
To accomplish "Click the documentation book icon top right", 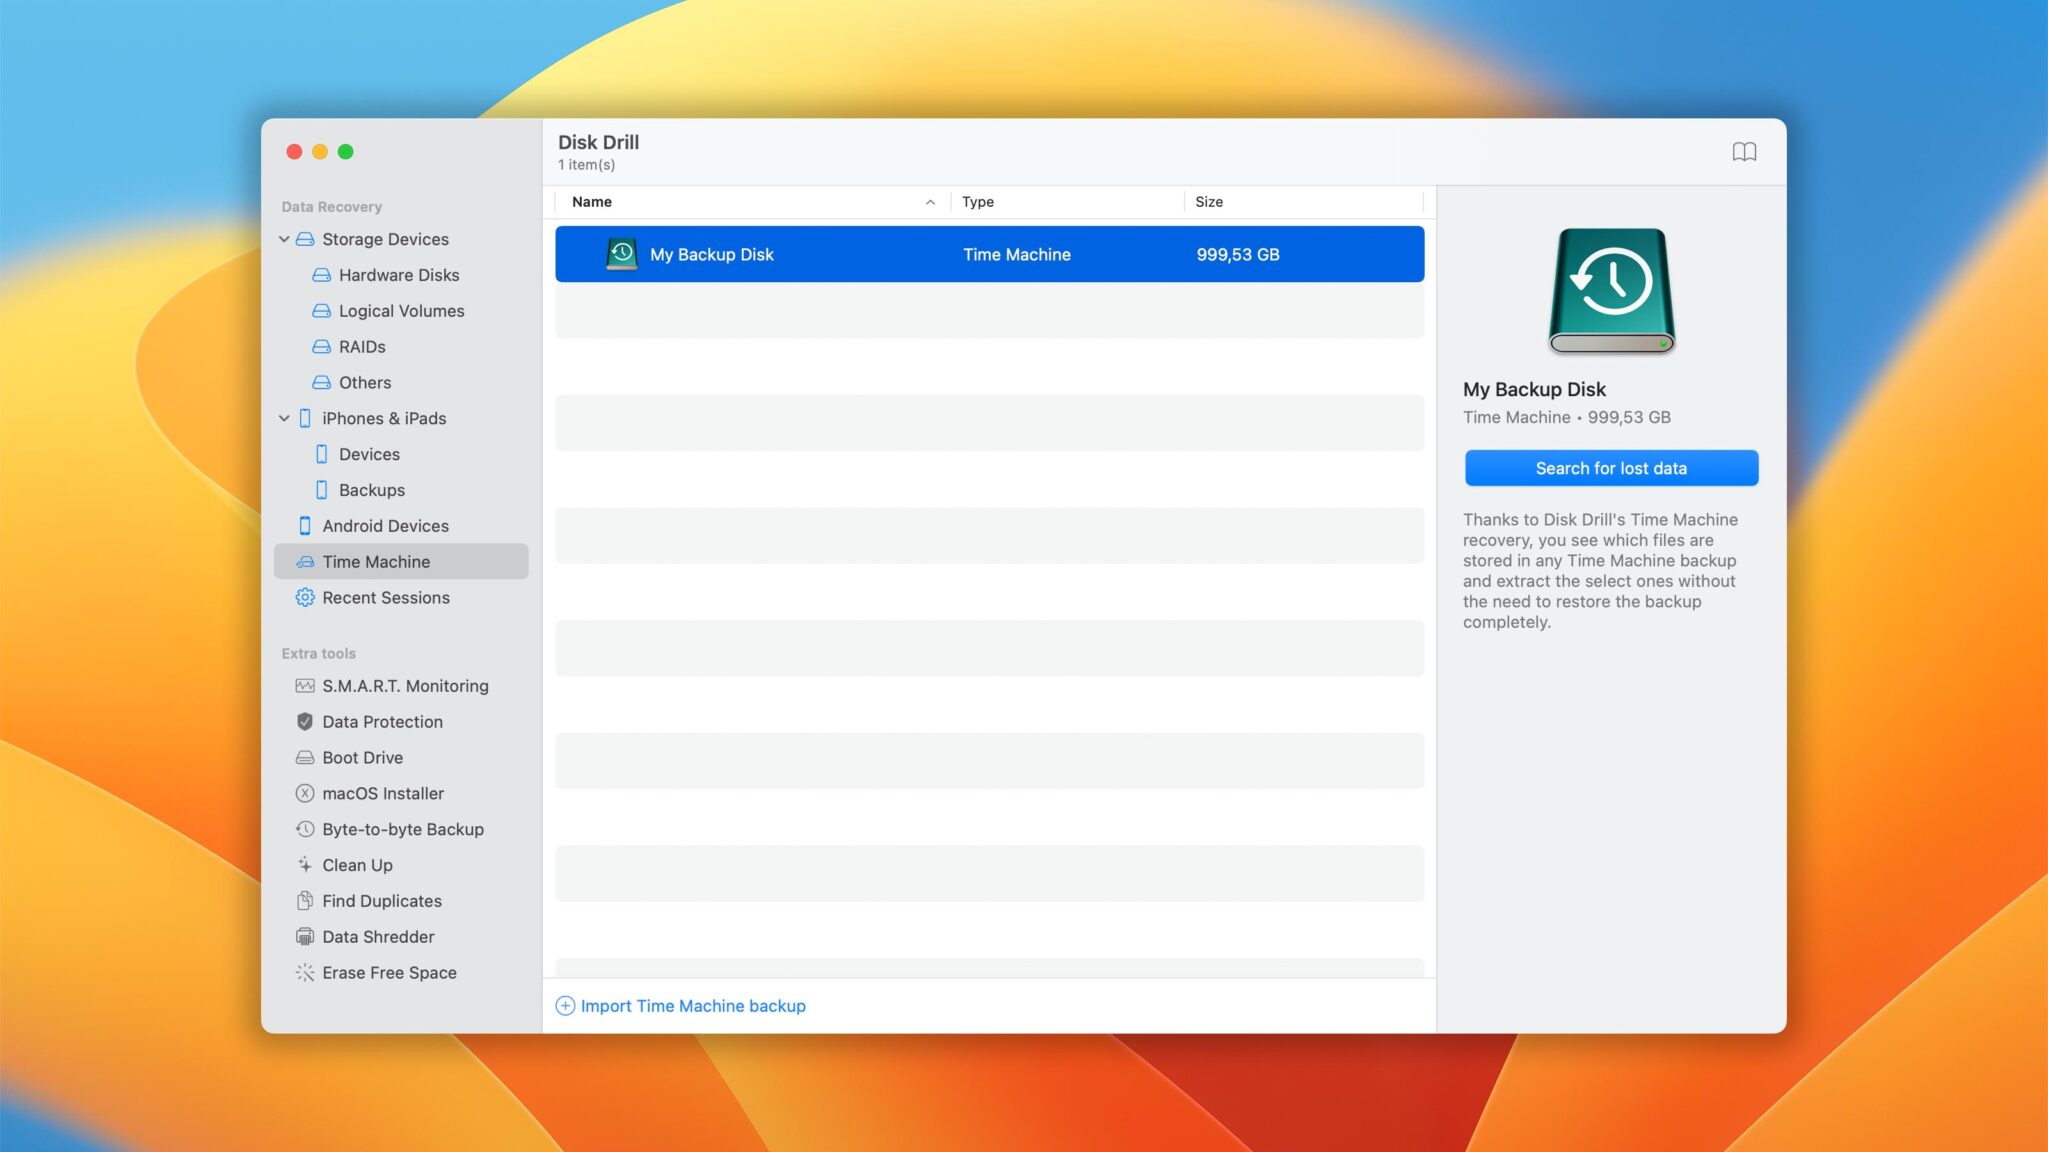I will (1744, 152).
